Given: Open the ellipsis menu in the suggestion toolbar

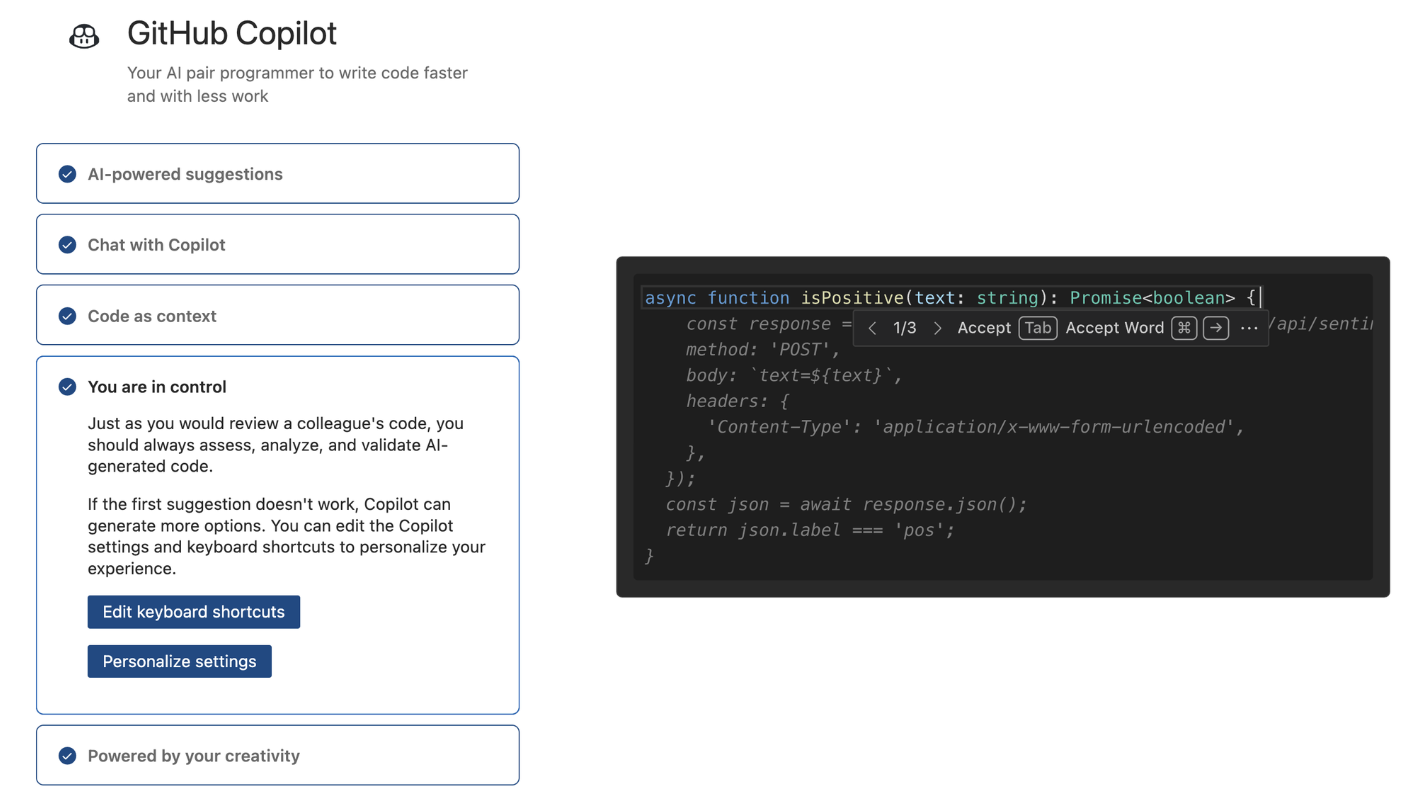Looking at the screenshot, I should [x=1249, y=327].
